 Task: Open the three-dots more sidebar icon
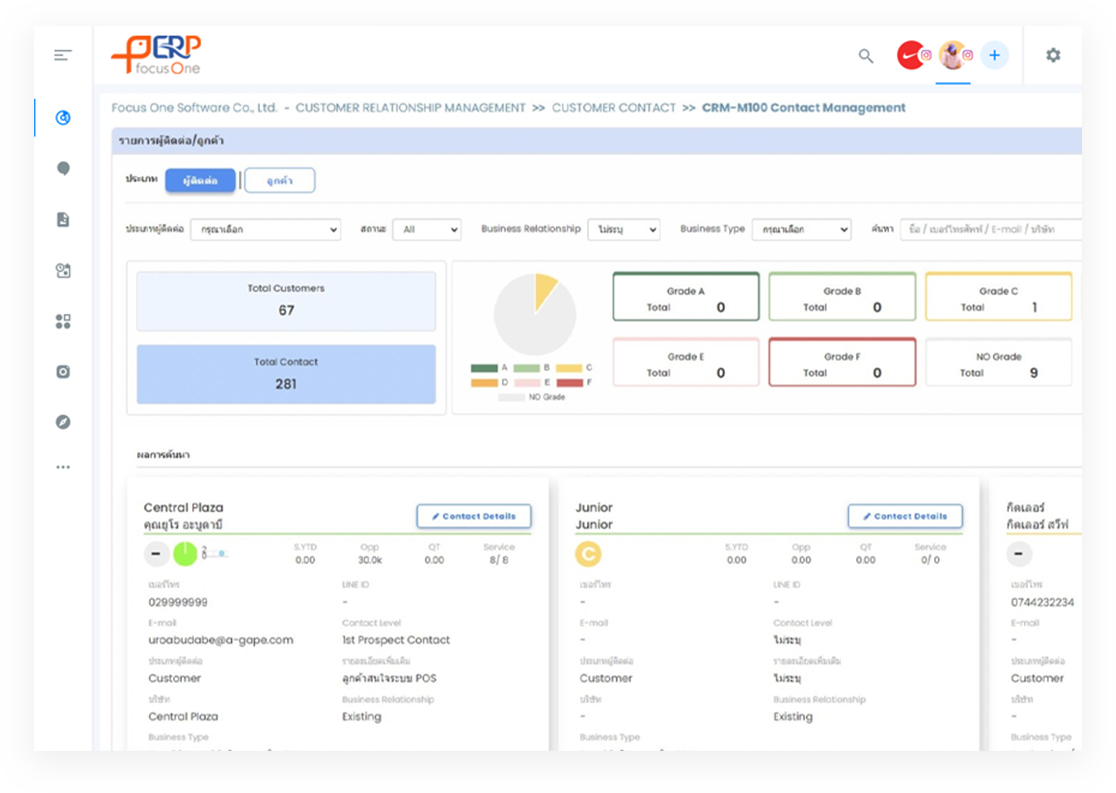63,468
